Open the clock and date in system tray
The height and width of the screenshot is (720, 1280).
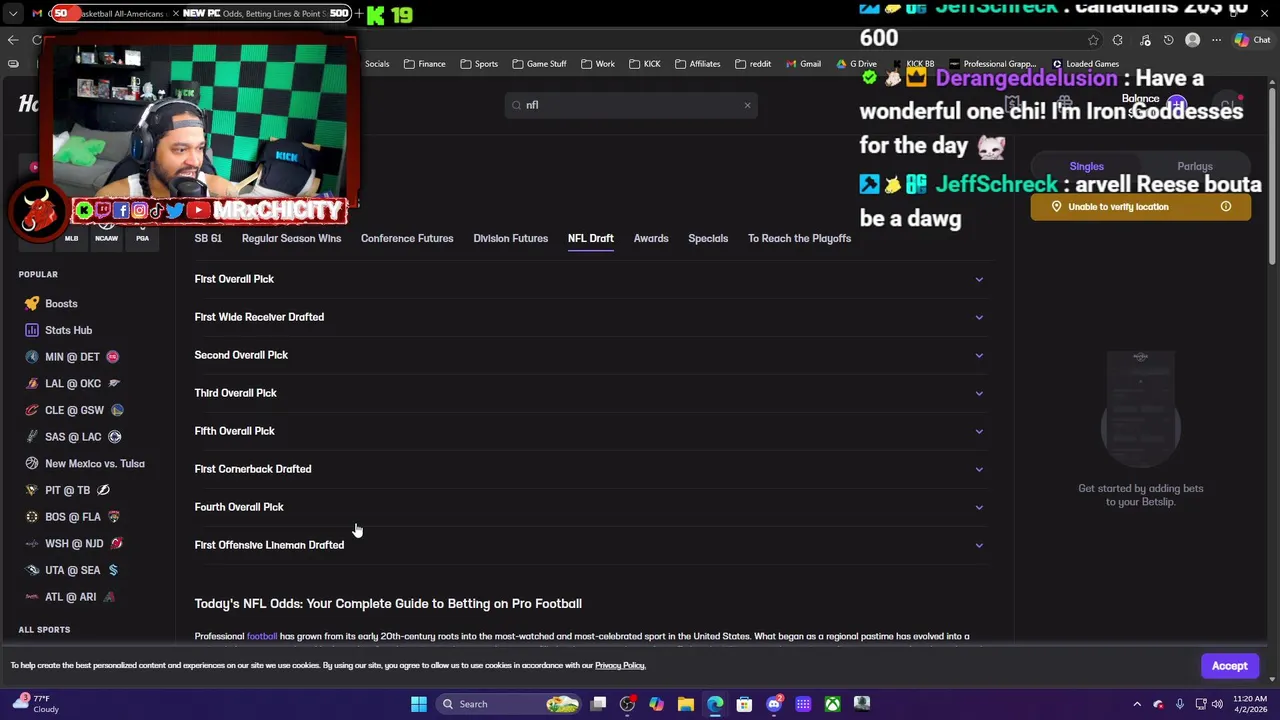tap(1250, 704)
